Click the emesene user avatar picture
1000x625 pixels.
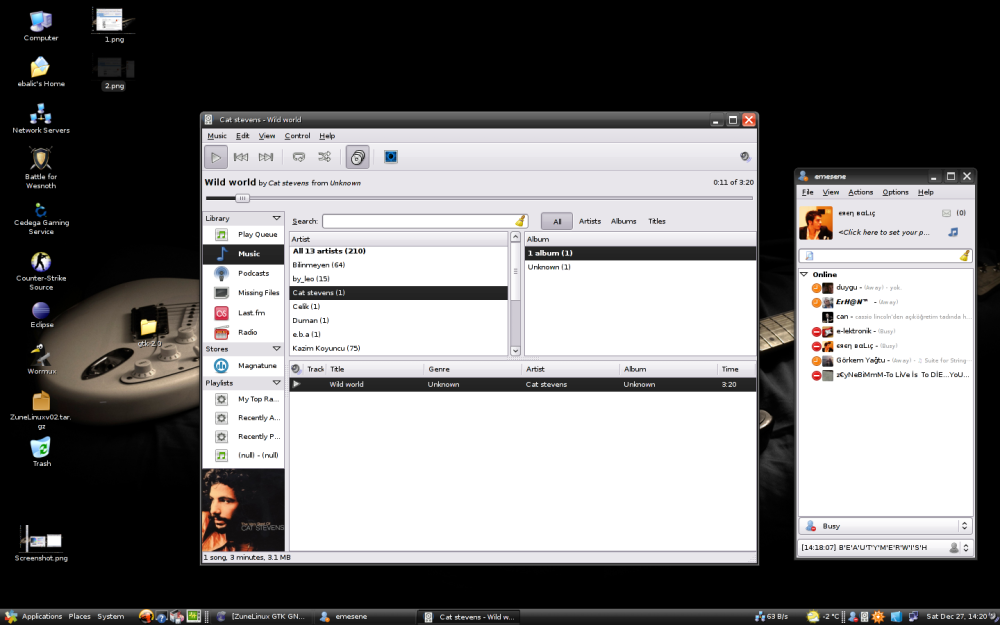click(x=816, y=223)
